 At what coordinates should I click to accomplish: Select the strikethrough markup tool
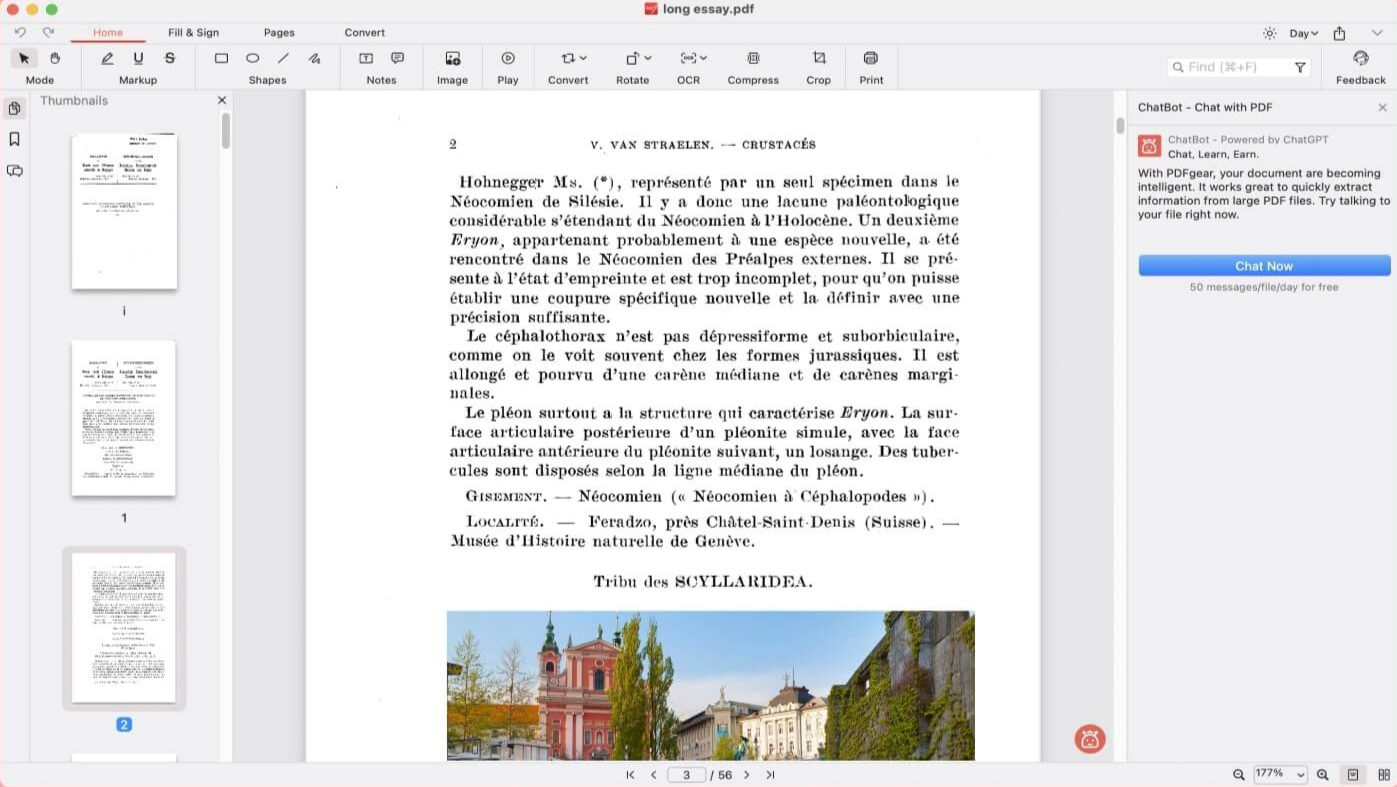tap(170, 59)
